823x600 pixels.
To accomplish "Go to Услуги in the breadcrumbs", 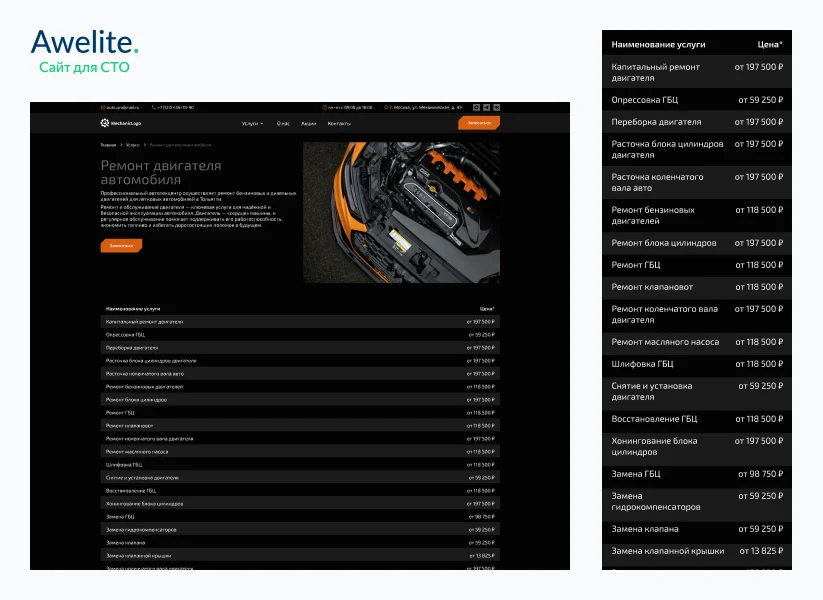I will point(133,145).
